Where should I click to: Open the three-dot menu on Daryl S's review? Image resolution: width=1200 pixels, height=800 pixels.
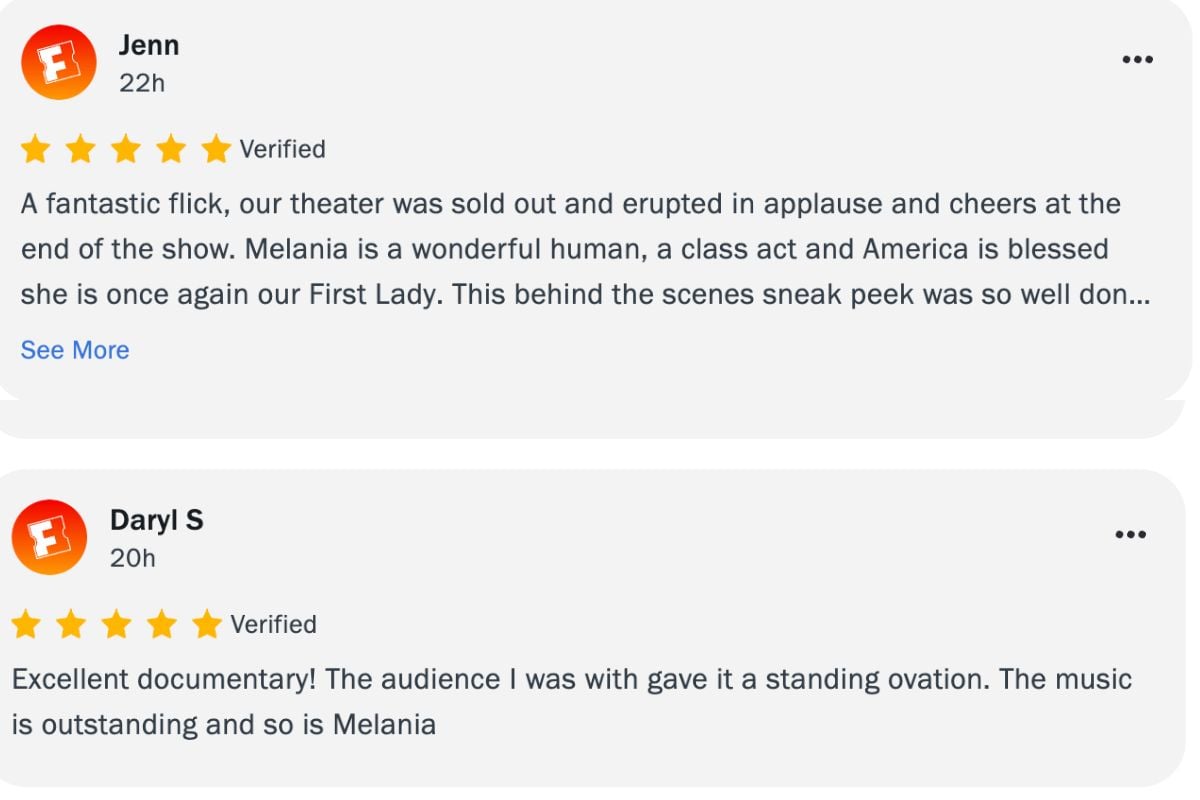pos(1130,535)
